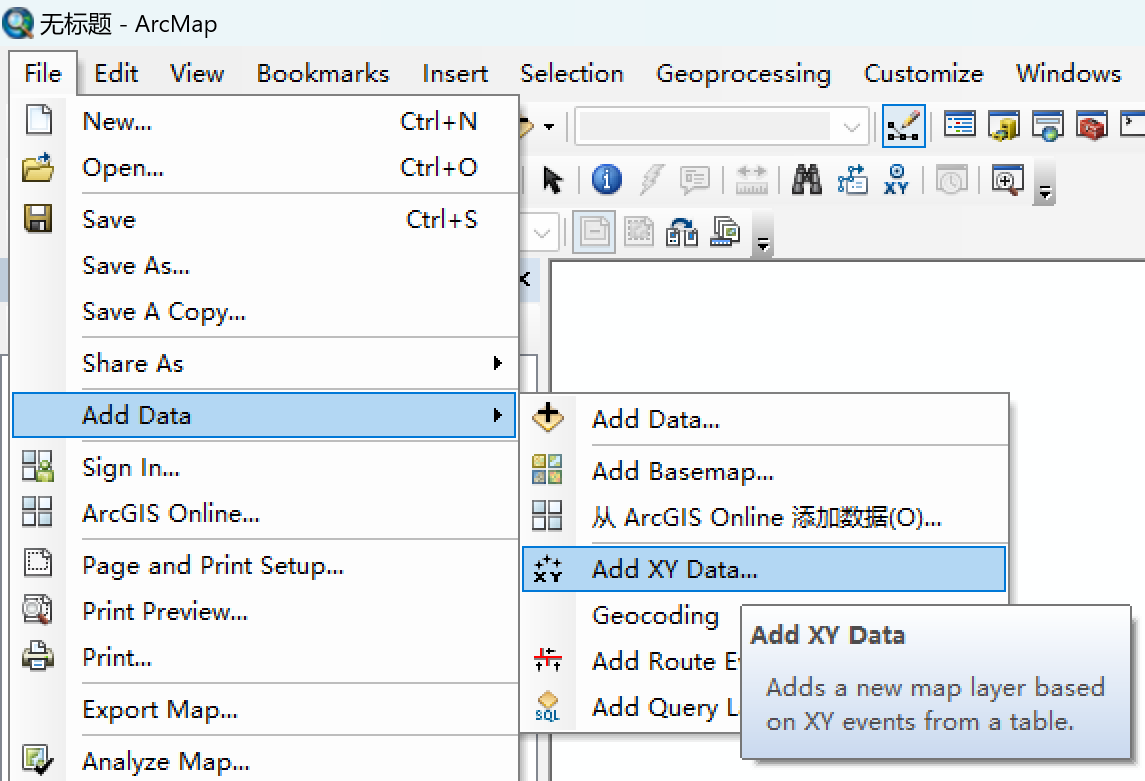The image size is (1145, 781).
Task: Click the Print Preview magnifier page icon
Action: (x=37, y=609)
